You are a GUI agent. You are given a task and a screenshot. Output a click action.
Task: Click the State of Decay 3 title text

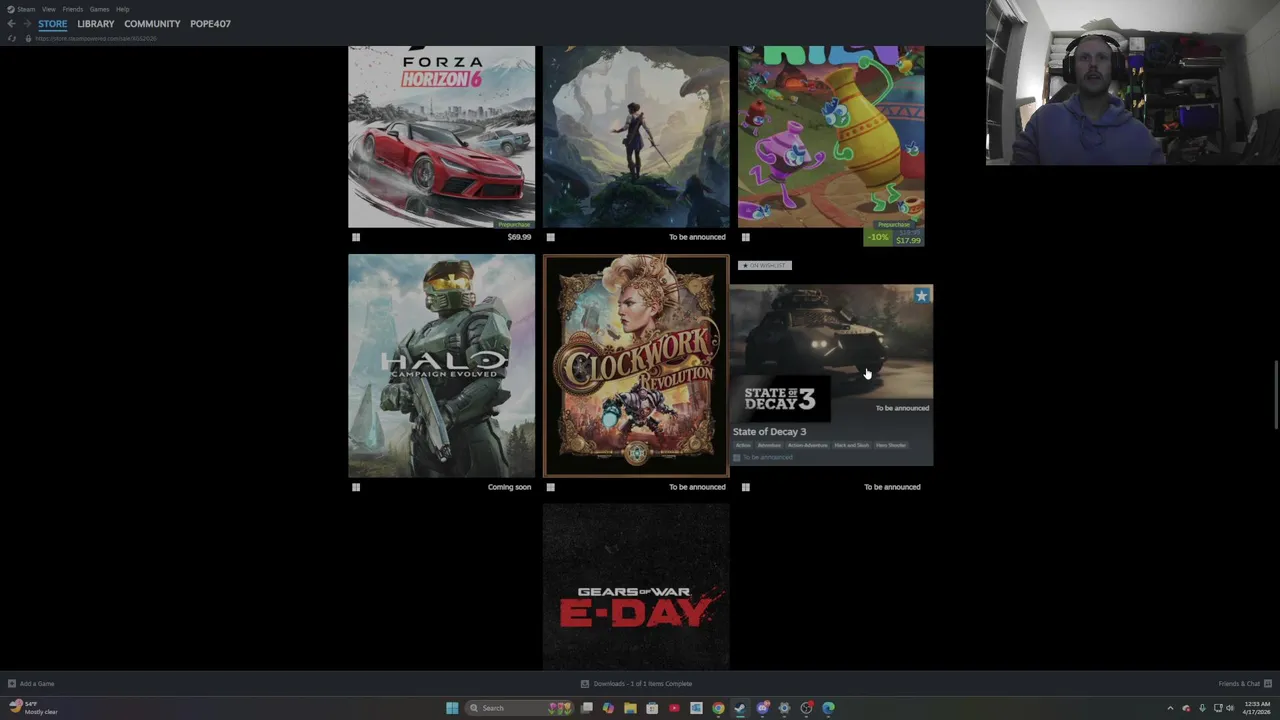[769, 432]
